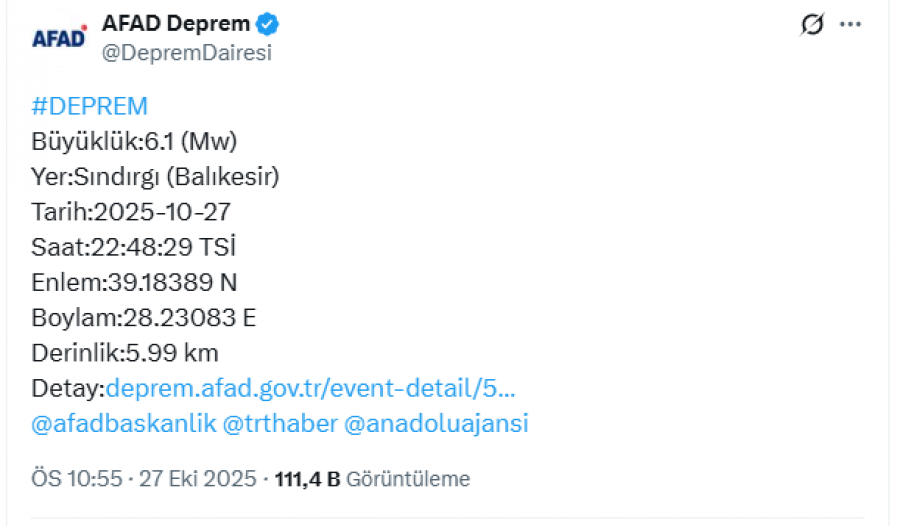Click the Enlem:39.18389 N text line
Viewport: 900px width, 526px height.
[x=134, y=282]
